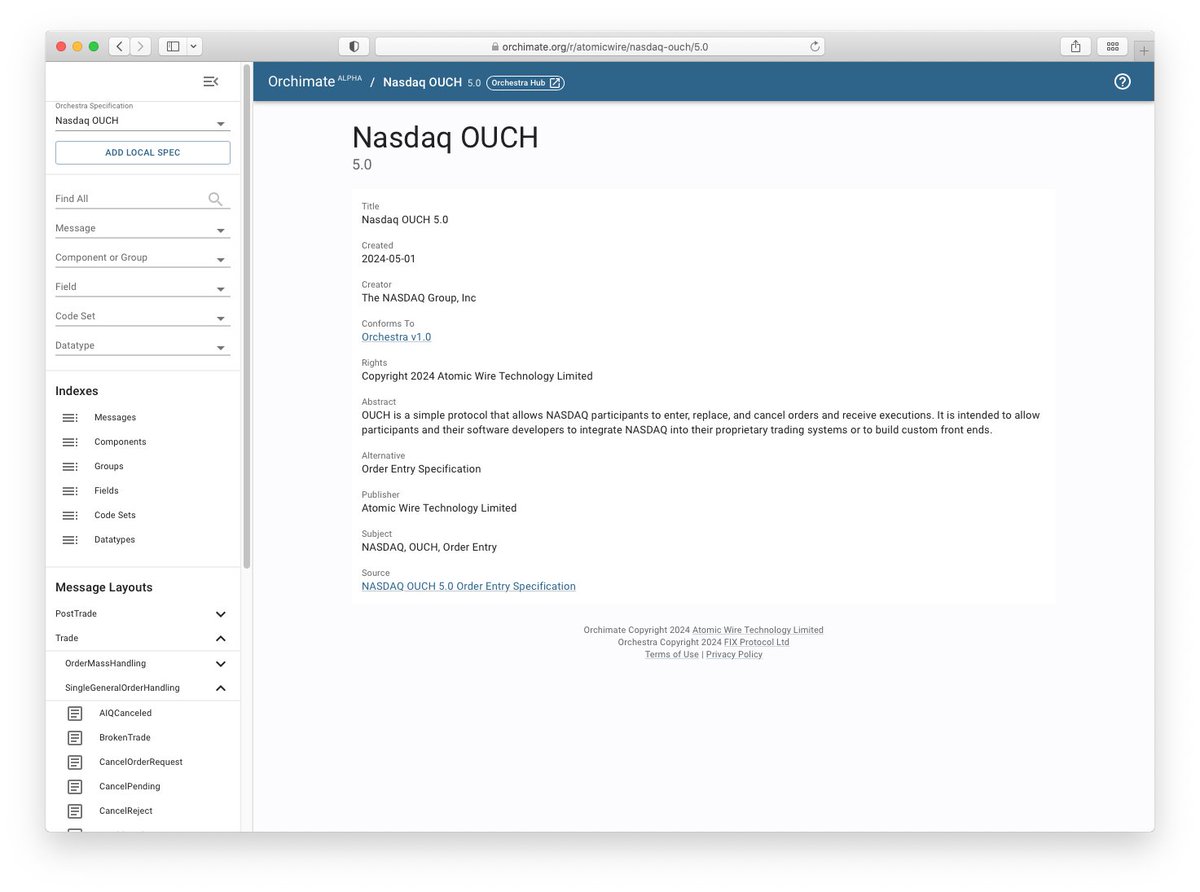Click the document icon beside AIQCanceled
This screenshot has height=892, width=1200.
coord(75,713)
